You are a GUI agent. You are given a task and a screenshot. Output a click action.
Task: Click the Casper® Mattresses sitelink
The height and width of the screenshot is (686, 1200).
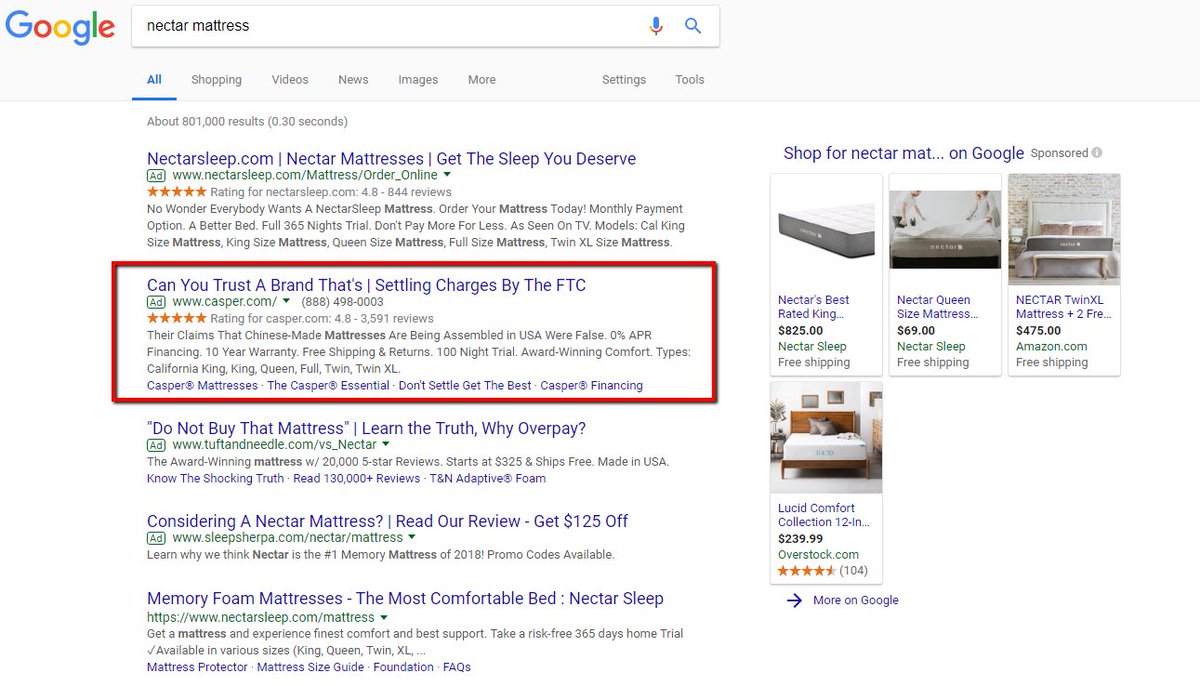click(x=202, y=385)
